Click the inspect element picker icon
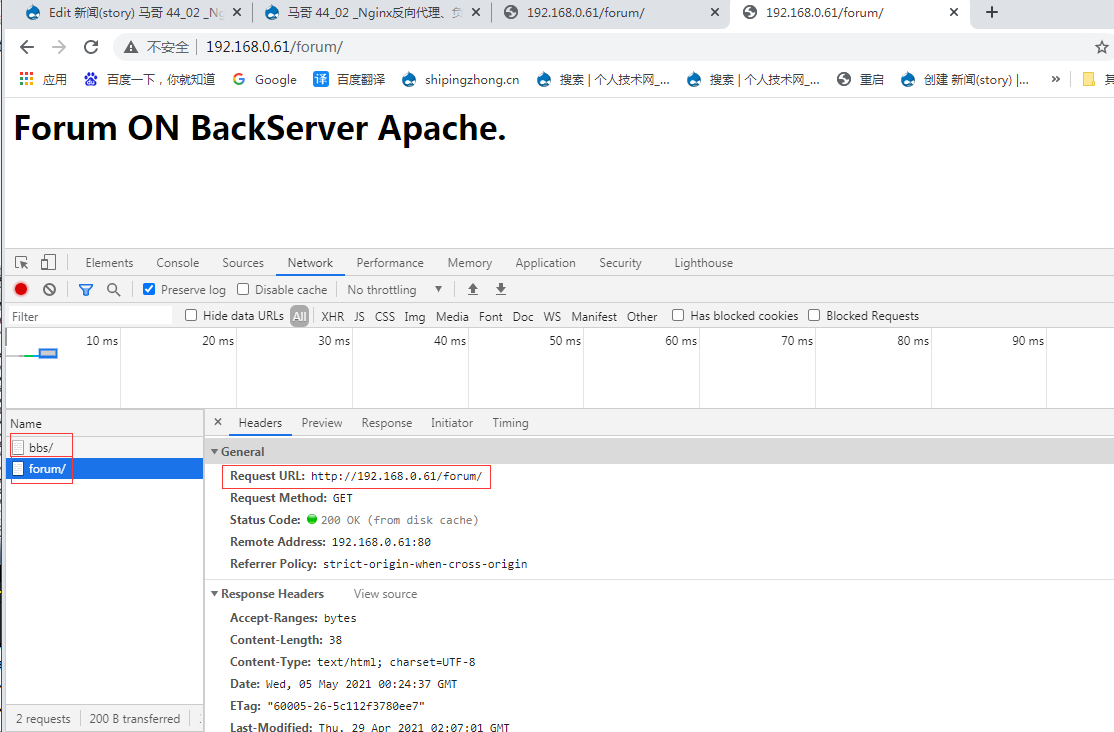 click(21, 263)
